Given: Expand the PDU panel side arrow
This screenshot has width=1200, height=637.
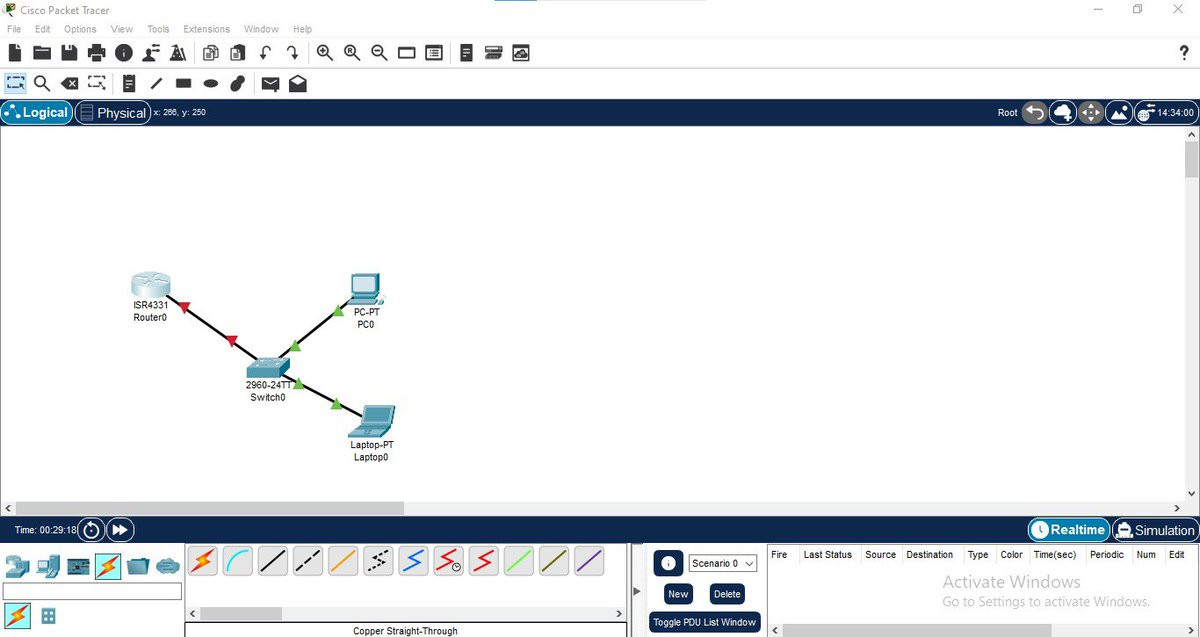Looking at the screenshot, I should click(x=637, y=591).
